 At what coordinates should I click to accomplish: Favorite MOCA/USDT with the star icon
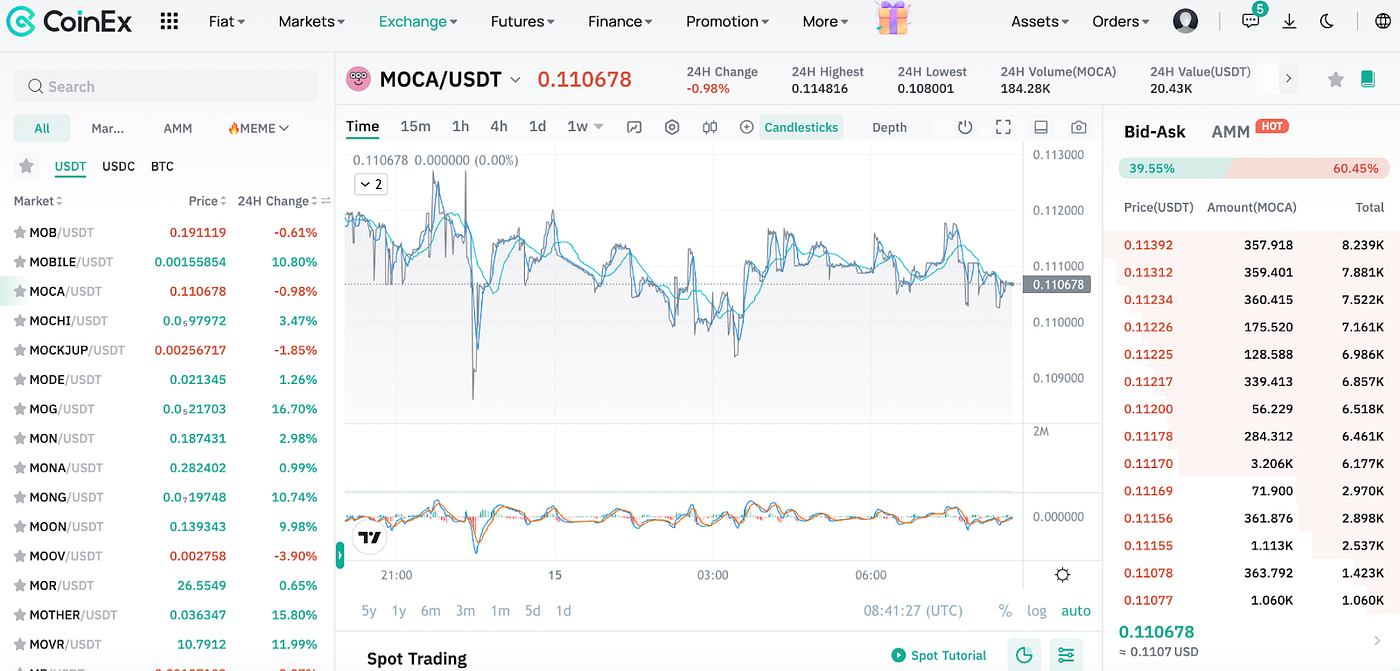(x=1335, y=78)
